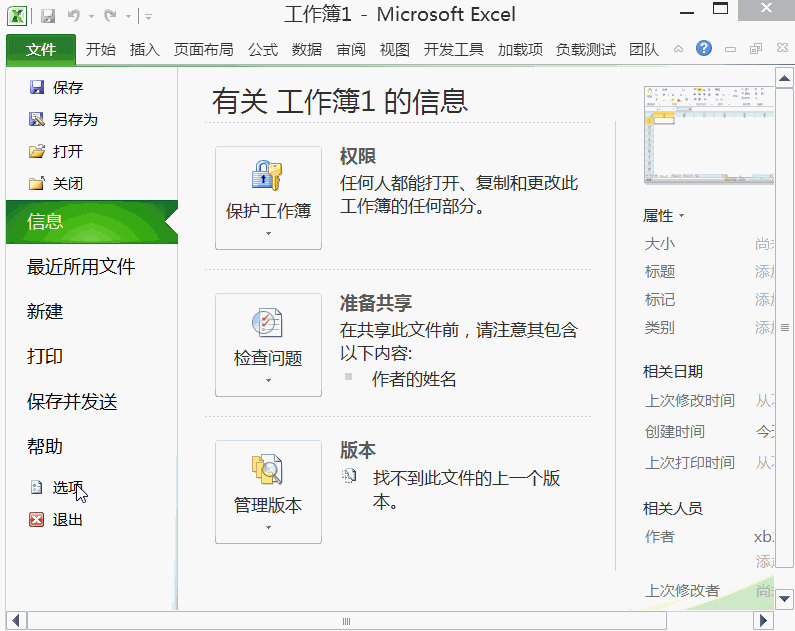Screen dimensions: 795x631
Task: Click the 作者的姓名 text item
Action: [x=414, y=379]
